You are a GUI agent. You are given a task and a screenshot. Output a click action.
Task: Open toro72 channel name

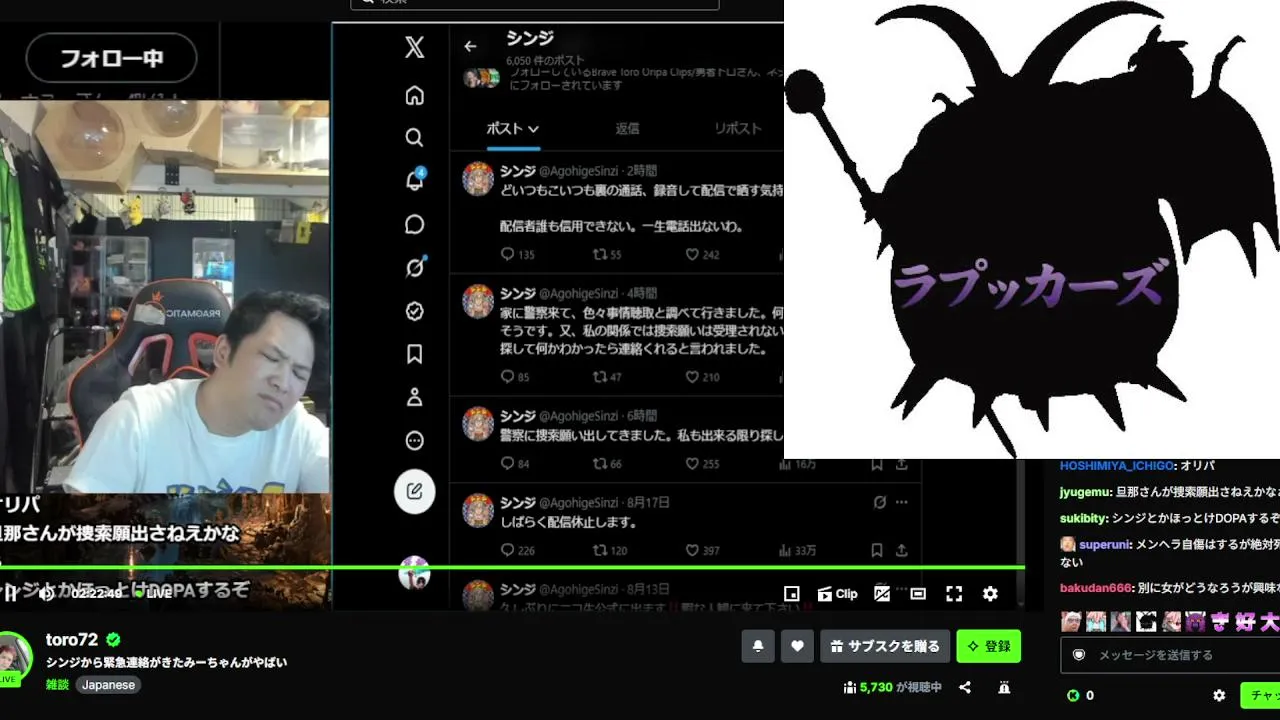[72, 640]
